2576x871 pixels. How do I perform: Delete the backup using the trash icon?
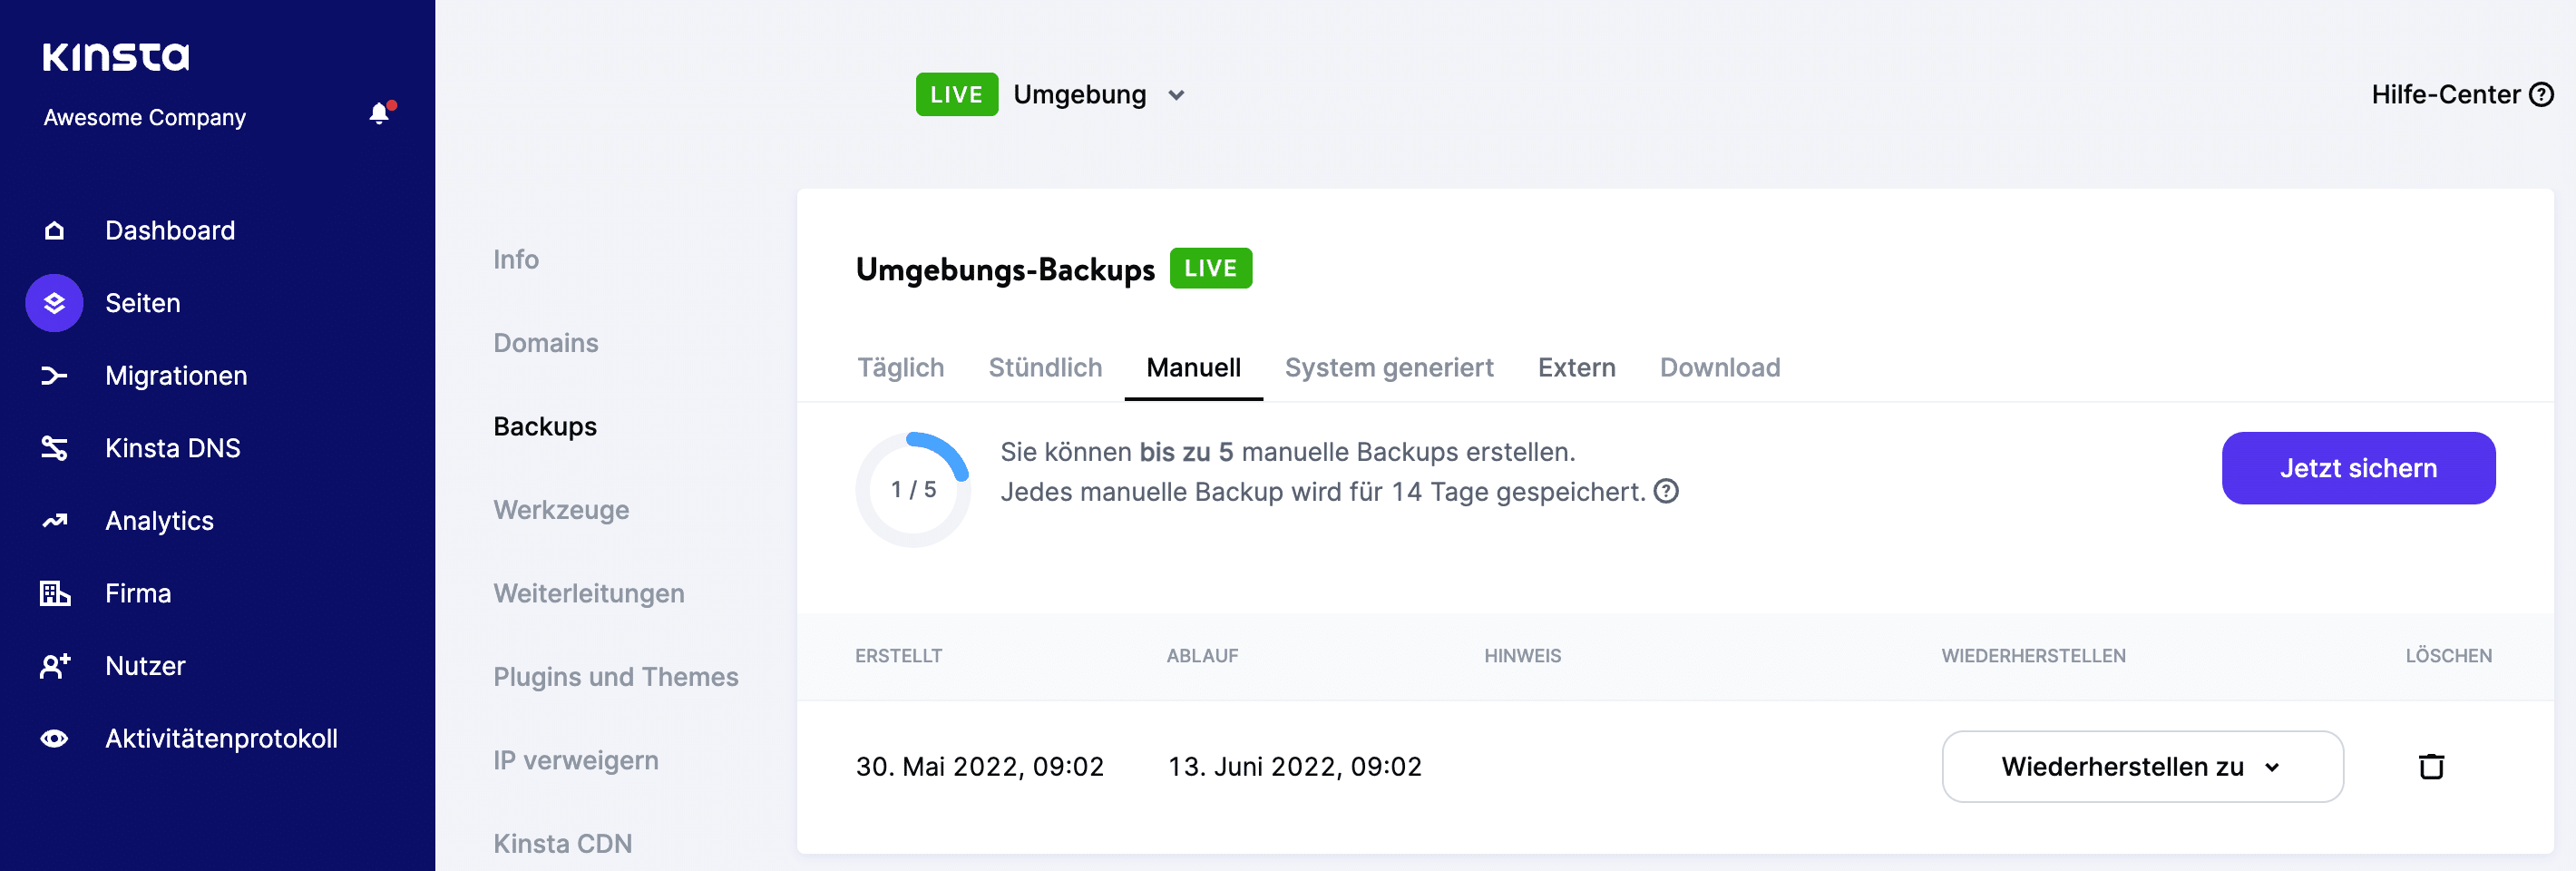click(2432, 766)
